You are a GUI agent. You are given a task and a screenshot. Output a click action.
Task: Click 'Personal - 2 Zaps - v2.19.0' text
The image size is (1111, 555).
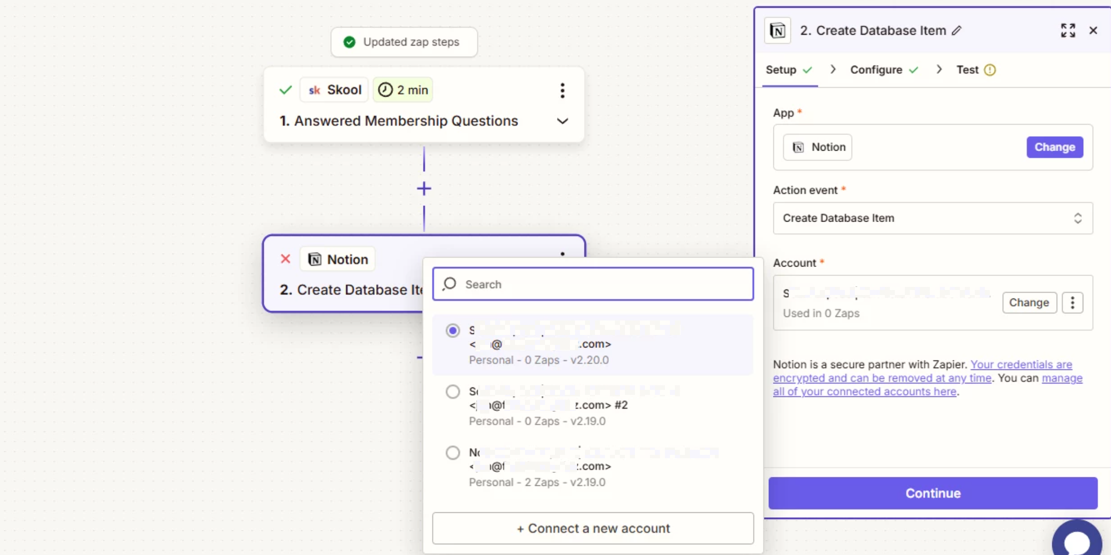pos(537,482)
